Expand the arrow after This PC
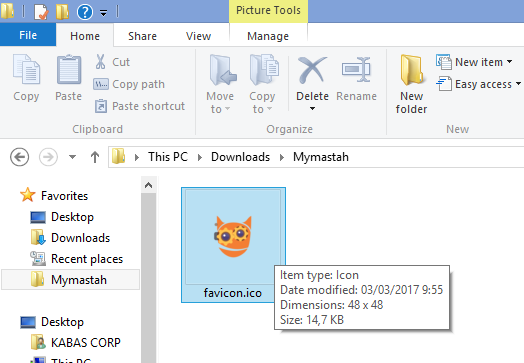This screenshot has height=363, width=524. click(x=200, y=157)
